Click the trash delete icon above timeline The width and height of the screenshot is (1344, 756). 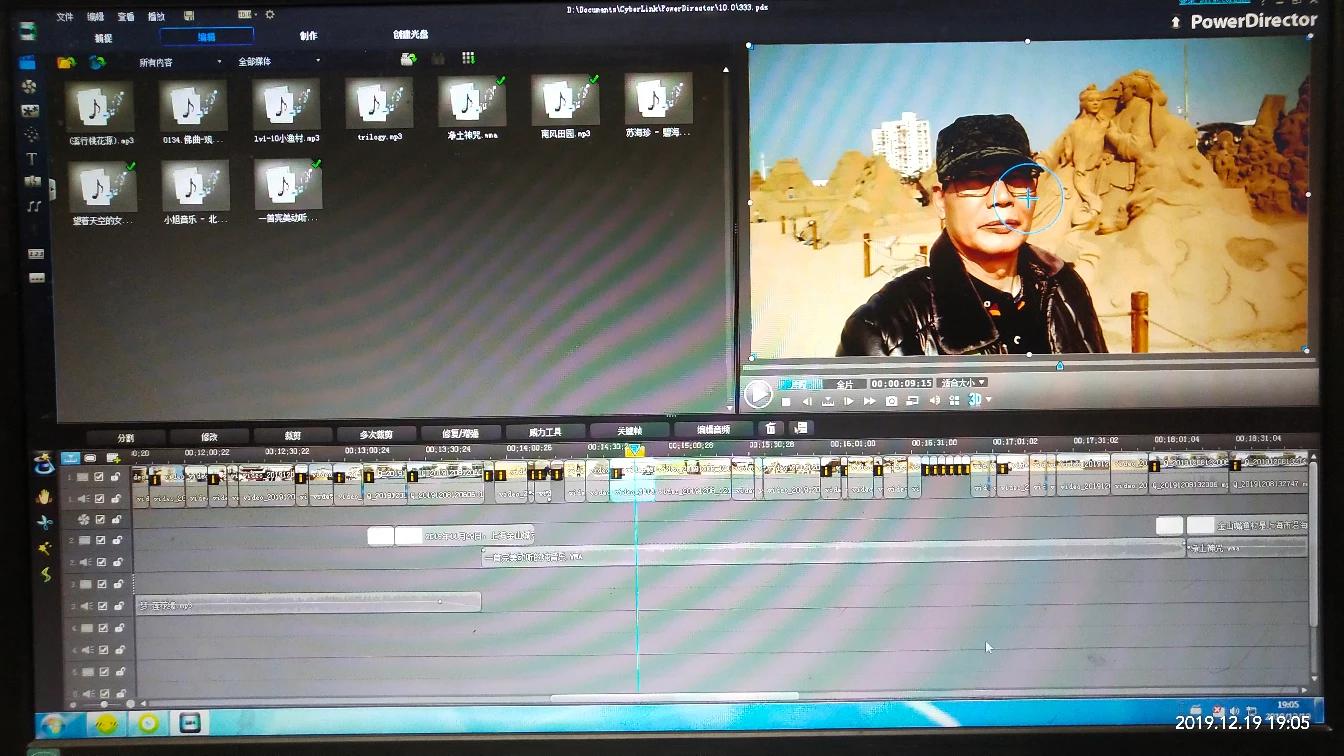point(771,429)
